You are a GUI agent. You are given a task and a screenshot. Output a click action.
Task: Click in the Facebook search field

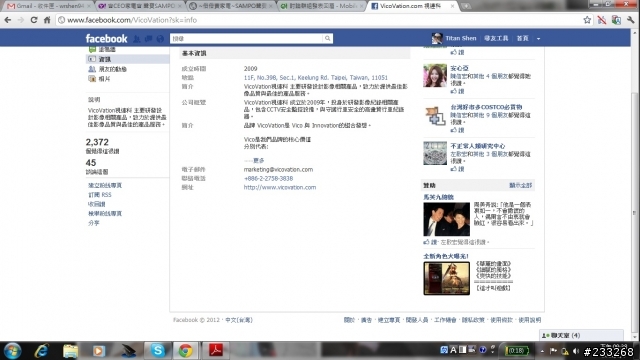[246, 38]
